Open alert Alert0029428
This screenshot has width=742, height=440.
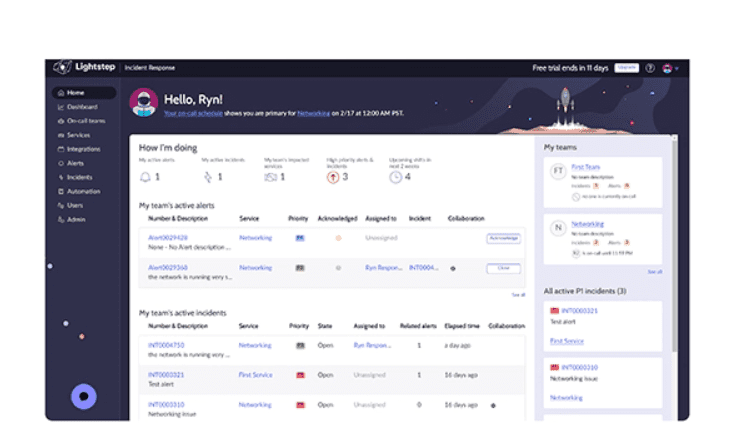[x=168, y=238]
